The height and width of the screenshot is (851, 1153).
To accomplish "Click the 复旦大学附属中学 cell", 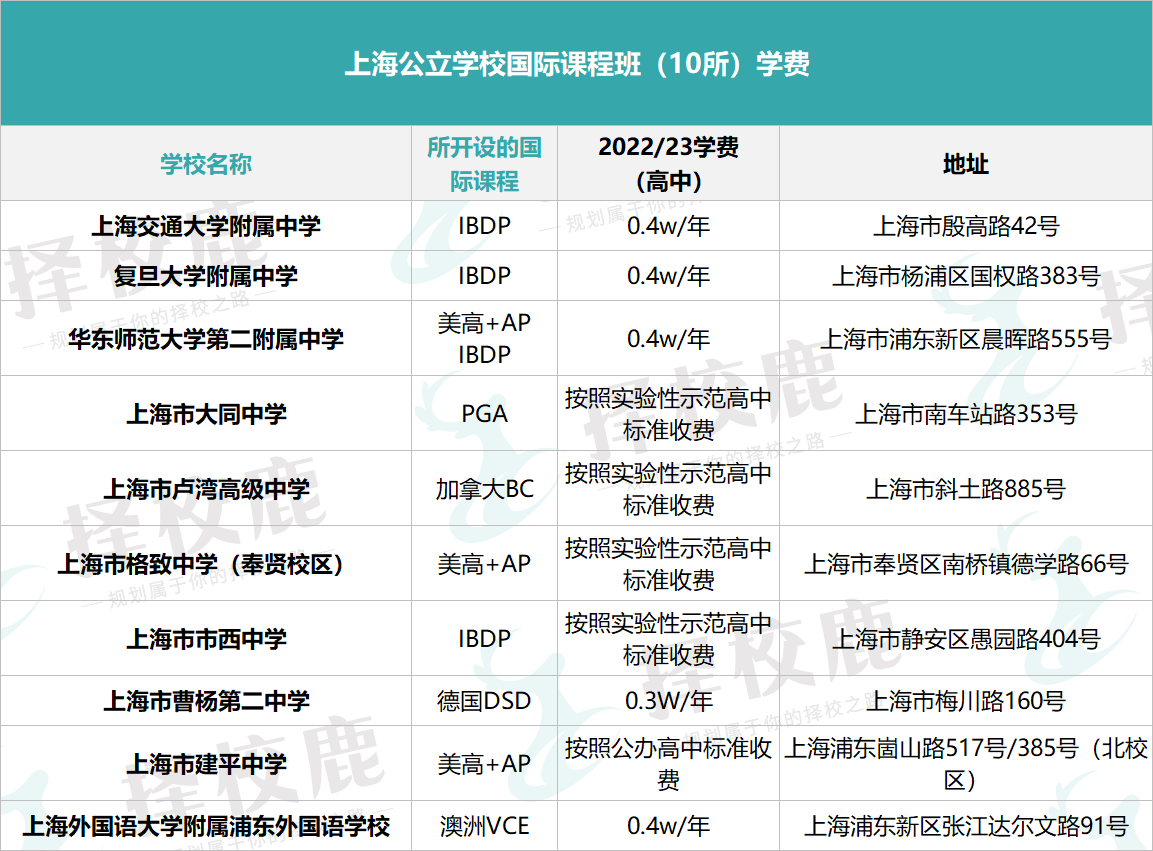I will [206, 276].
